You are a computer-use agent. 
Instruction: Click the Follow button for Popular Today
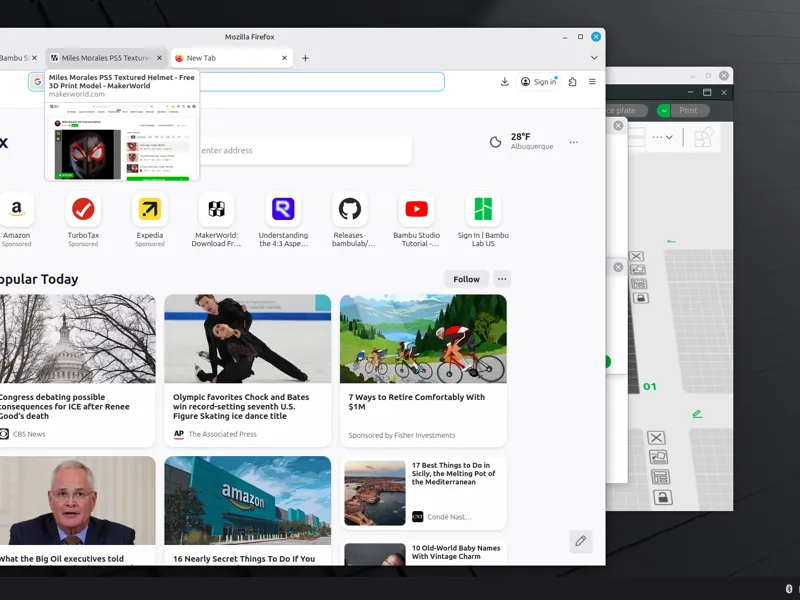(x=466, y=279)
